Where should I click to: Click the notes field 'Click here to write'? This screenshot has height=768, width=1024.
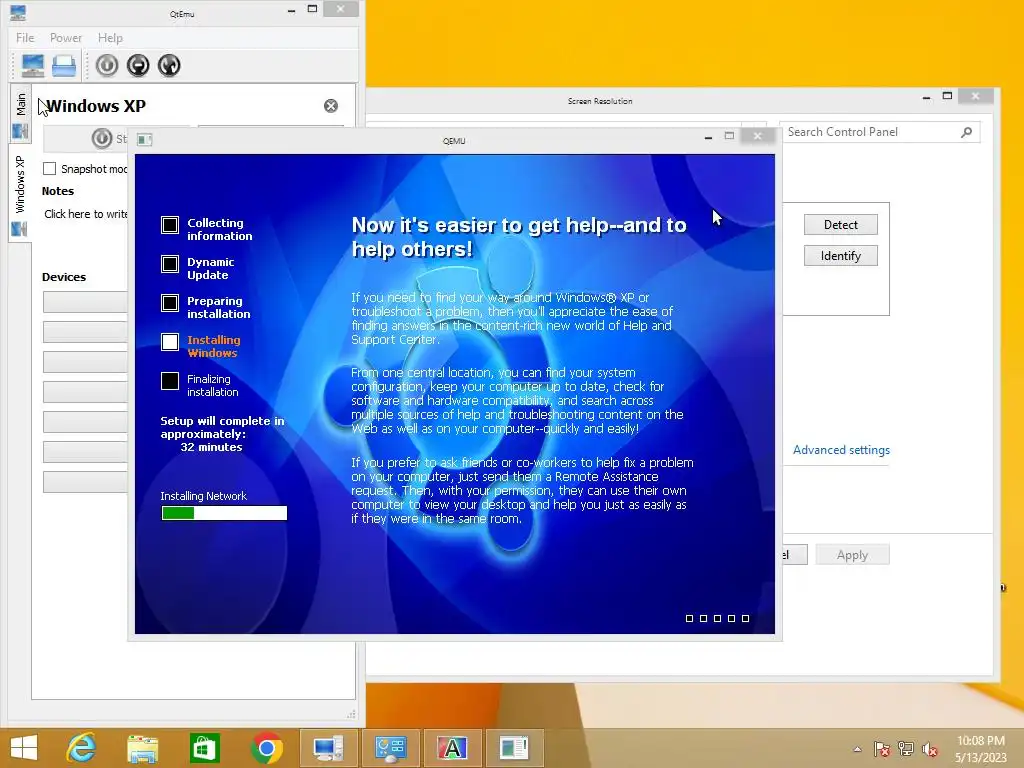(x=86, y=214)
